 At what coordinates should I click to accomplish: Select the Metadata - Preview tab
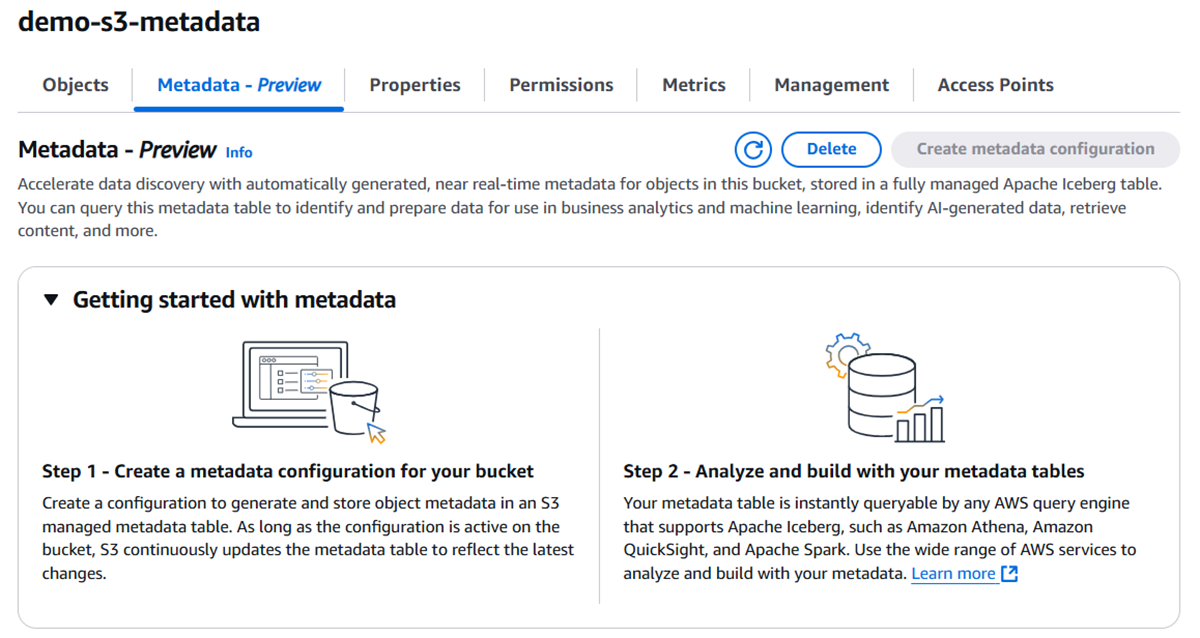[239, 85]
